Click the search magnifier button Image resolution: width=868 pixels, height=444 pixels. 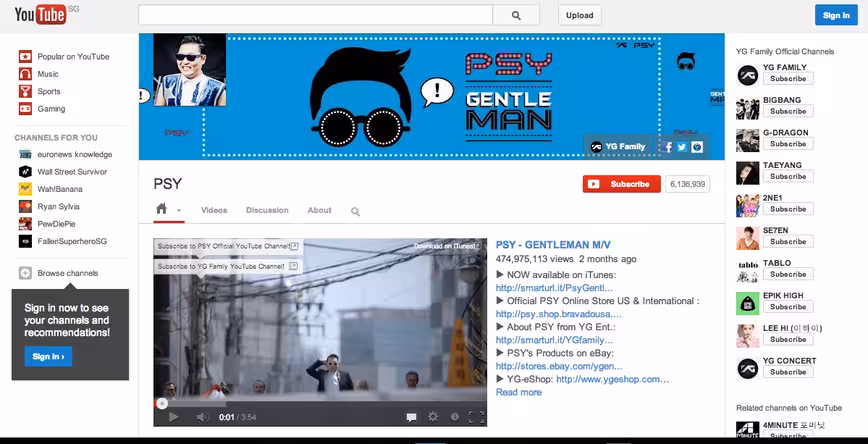click(516, 16)
